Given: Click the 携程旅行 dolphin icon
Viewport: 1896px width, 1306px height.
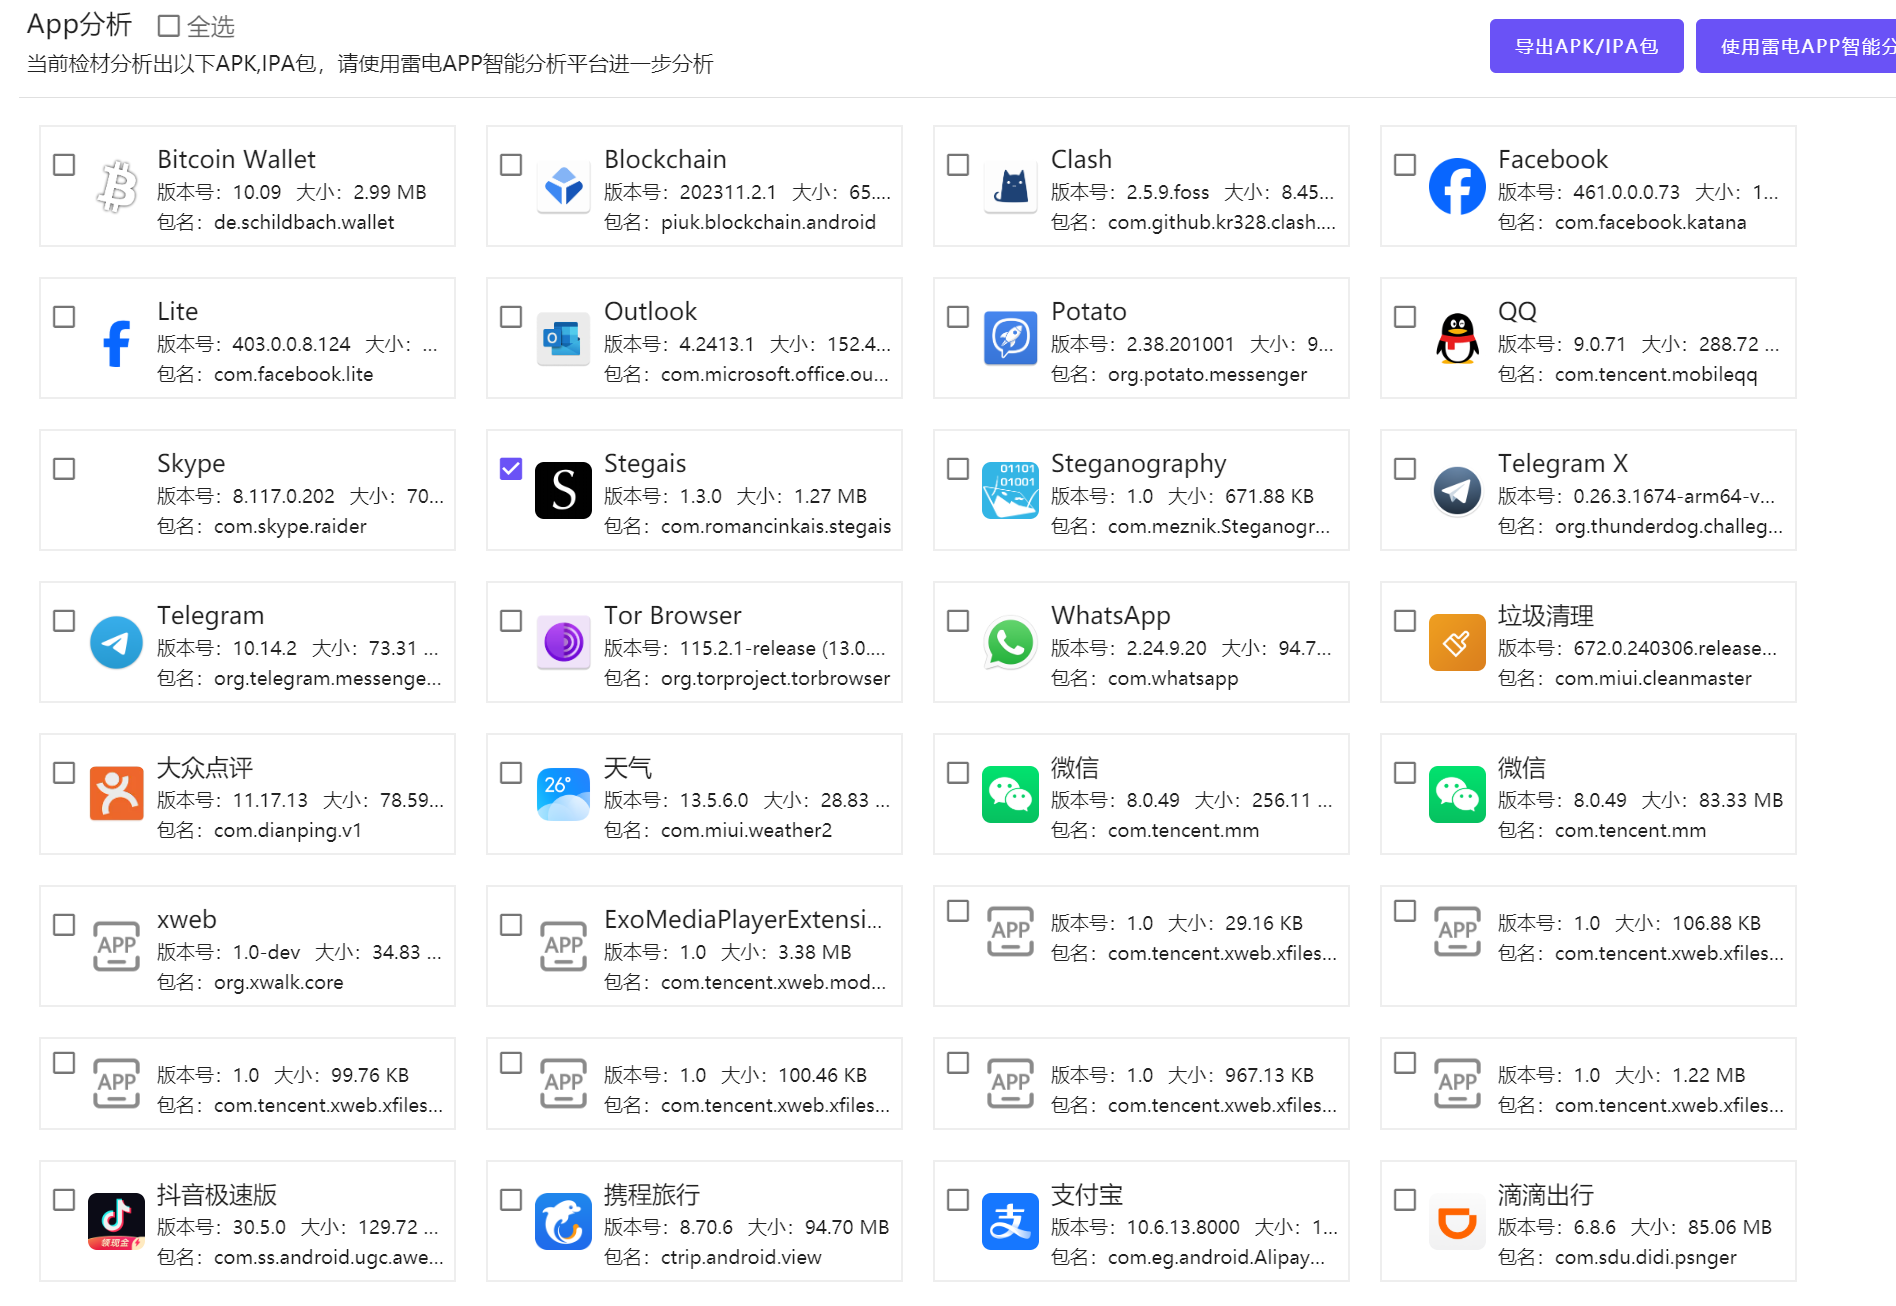Looking at the screenshot, I should point(563,1222).
